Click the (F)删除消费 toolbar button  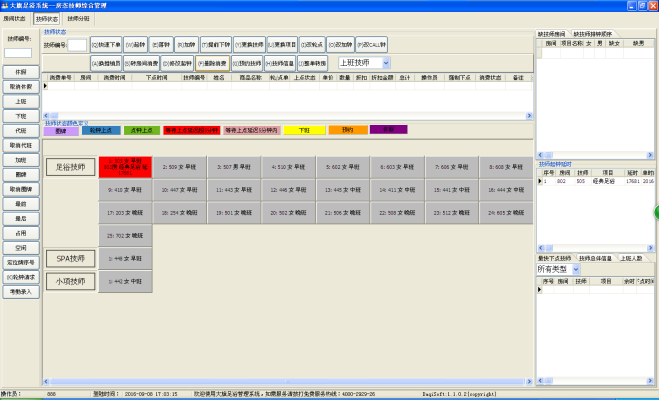click(x=213, y=62)
